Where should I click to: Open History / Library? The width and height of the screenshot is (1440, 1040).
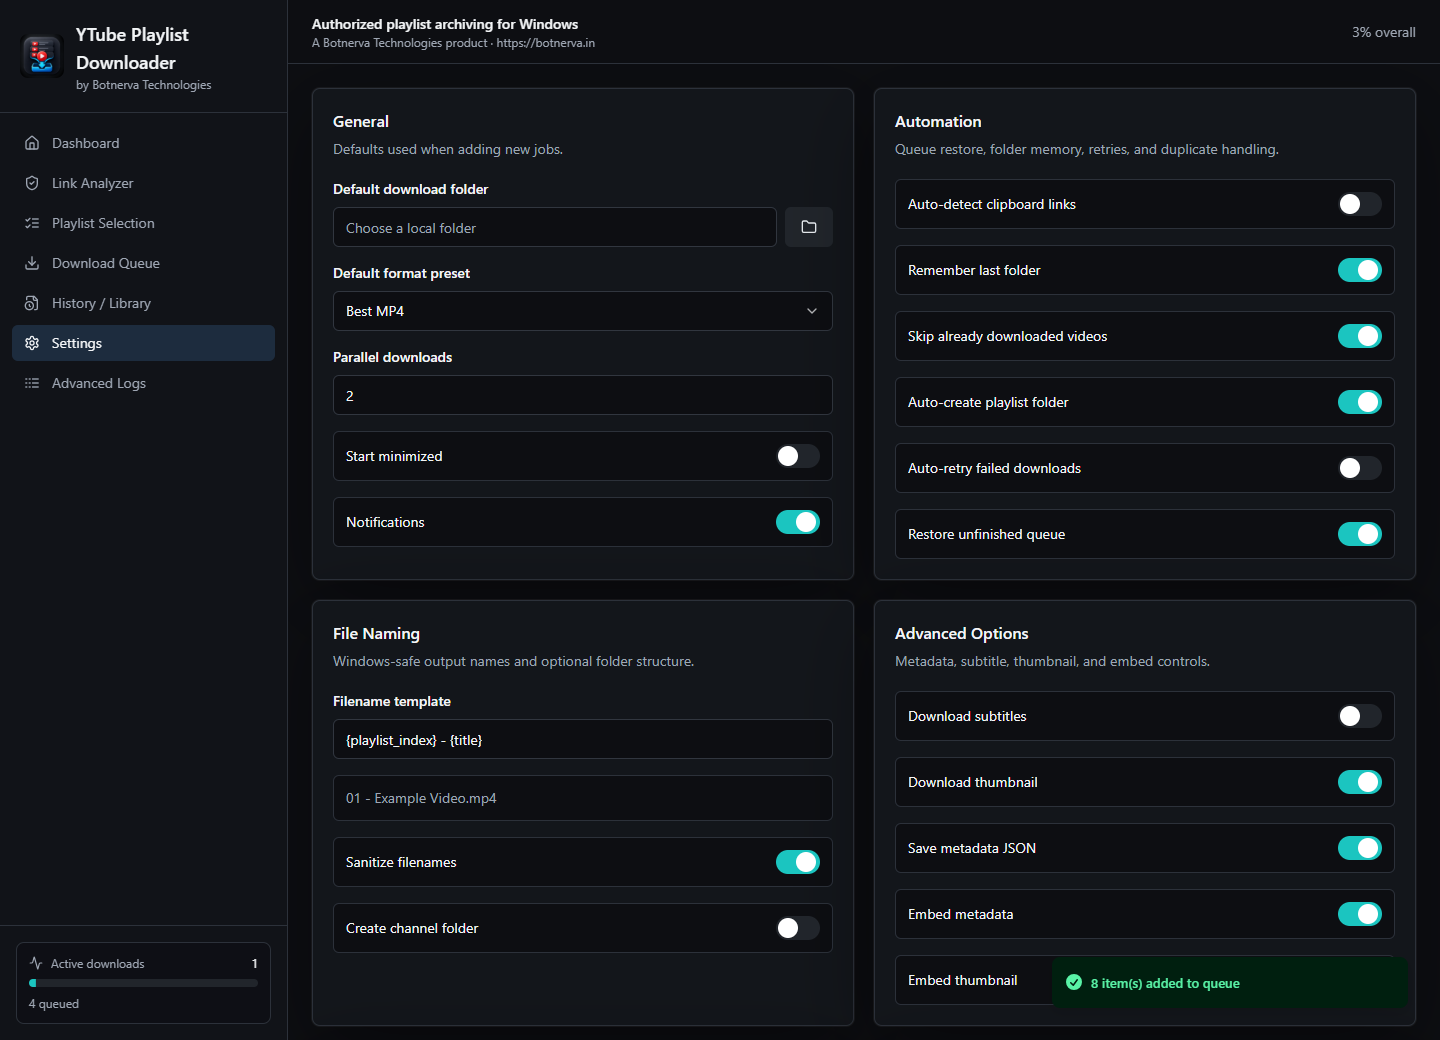point(143,303)
